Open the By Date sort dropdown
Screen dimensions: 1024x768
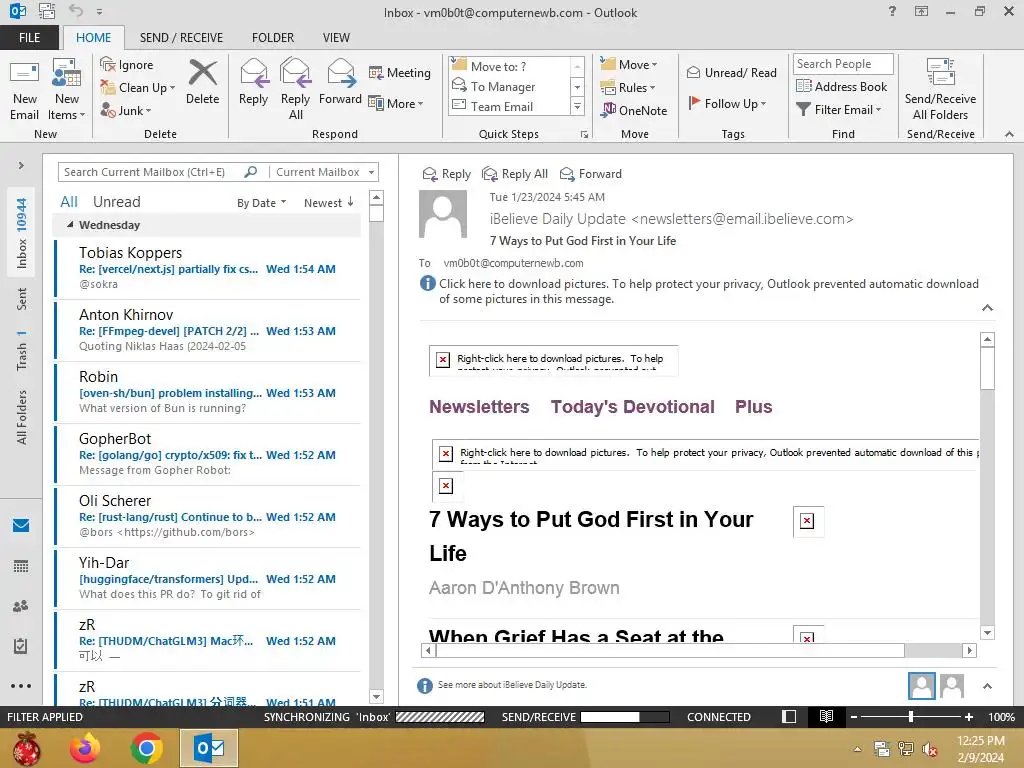261,203
